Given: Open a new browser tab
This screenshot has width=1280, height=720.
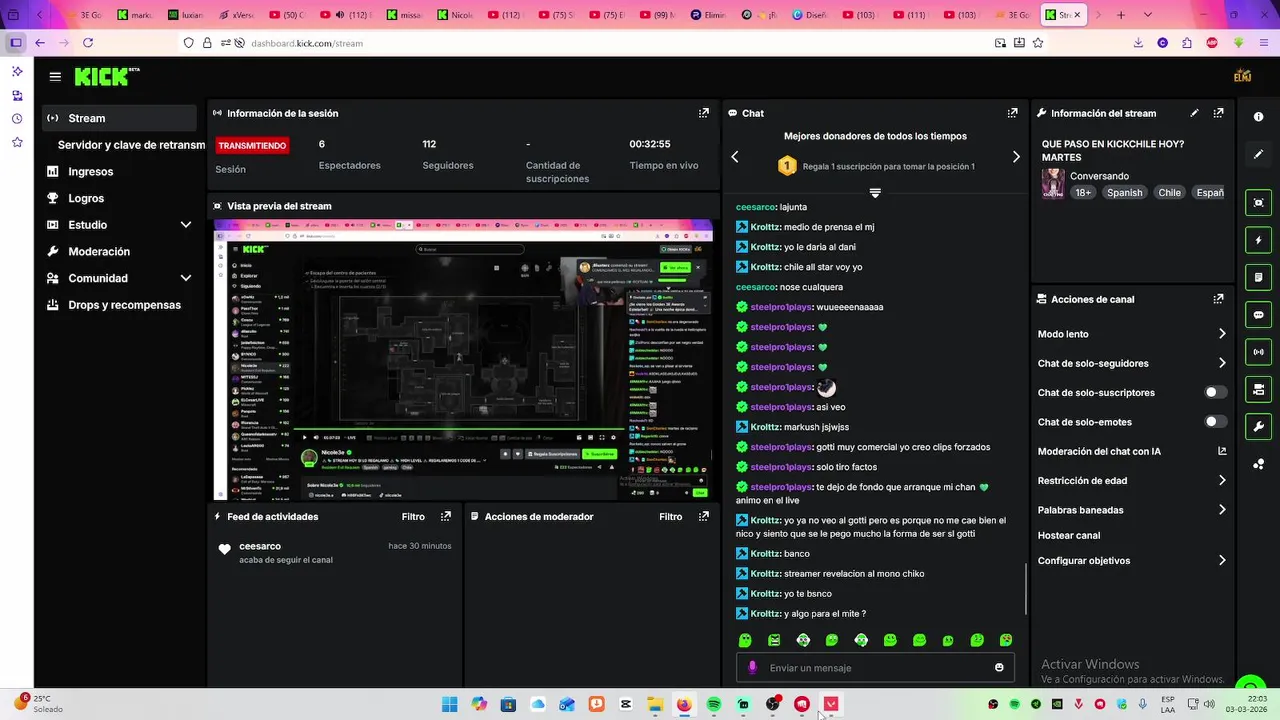Looking at the screenshot, I should pos(1120,15).
